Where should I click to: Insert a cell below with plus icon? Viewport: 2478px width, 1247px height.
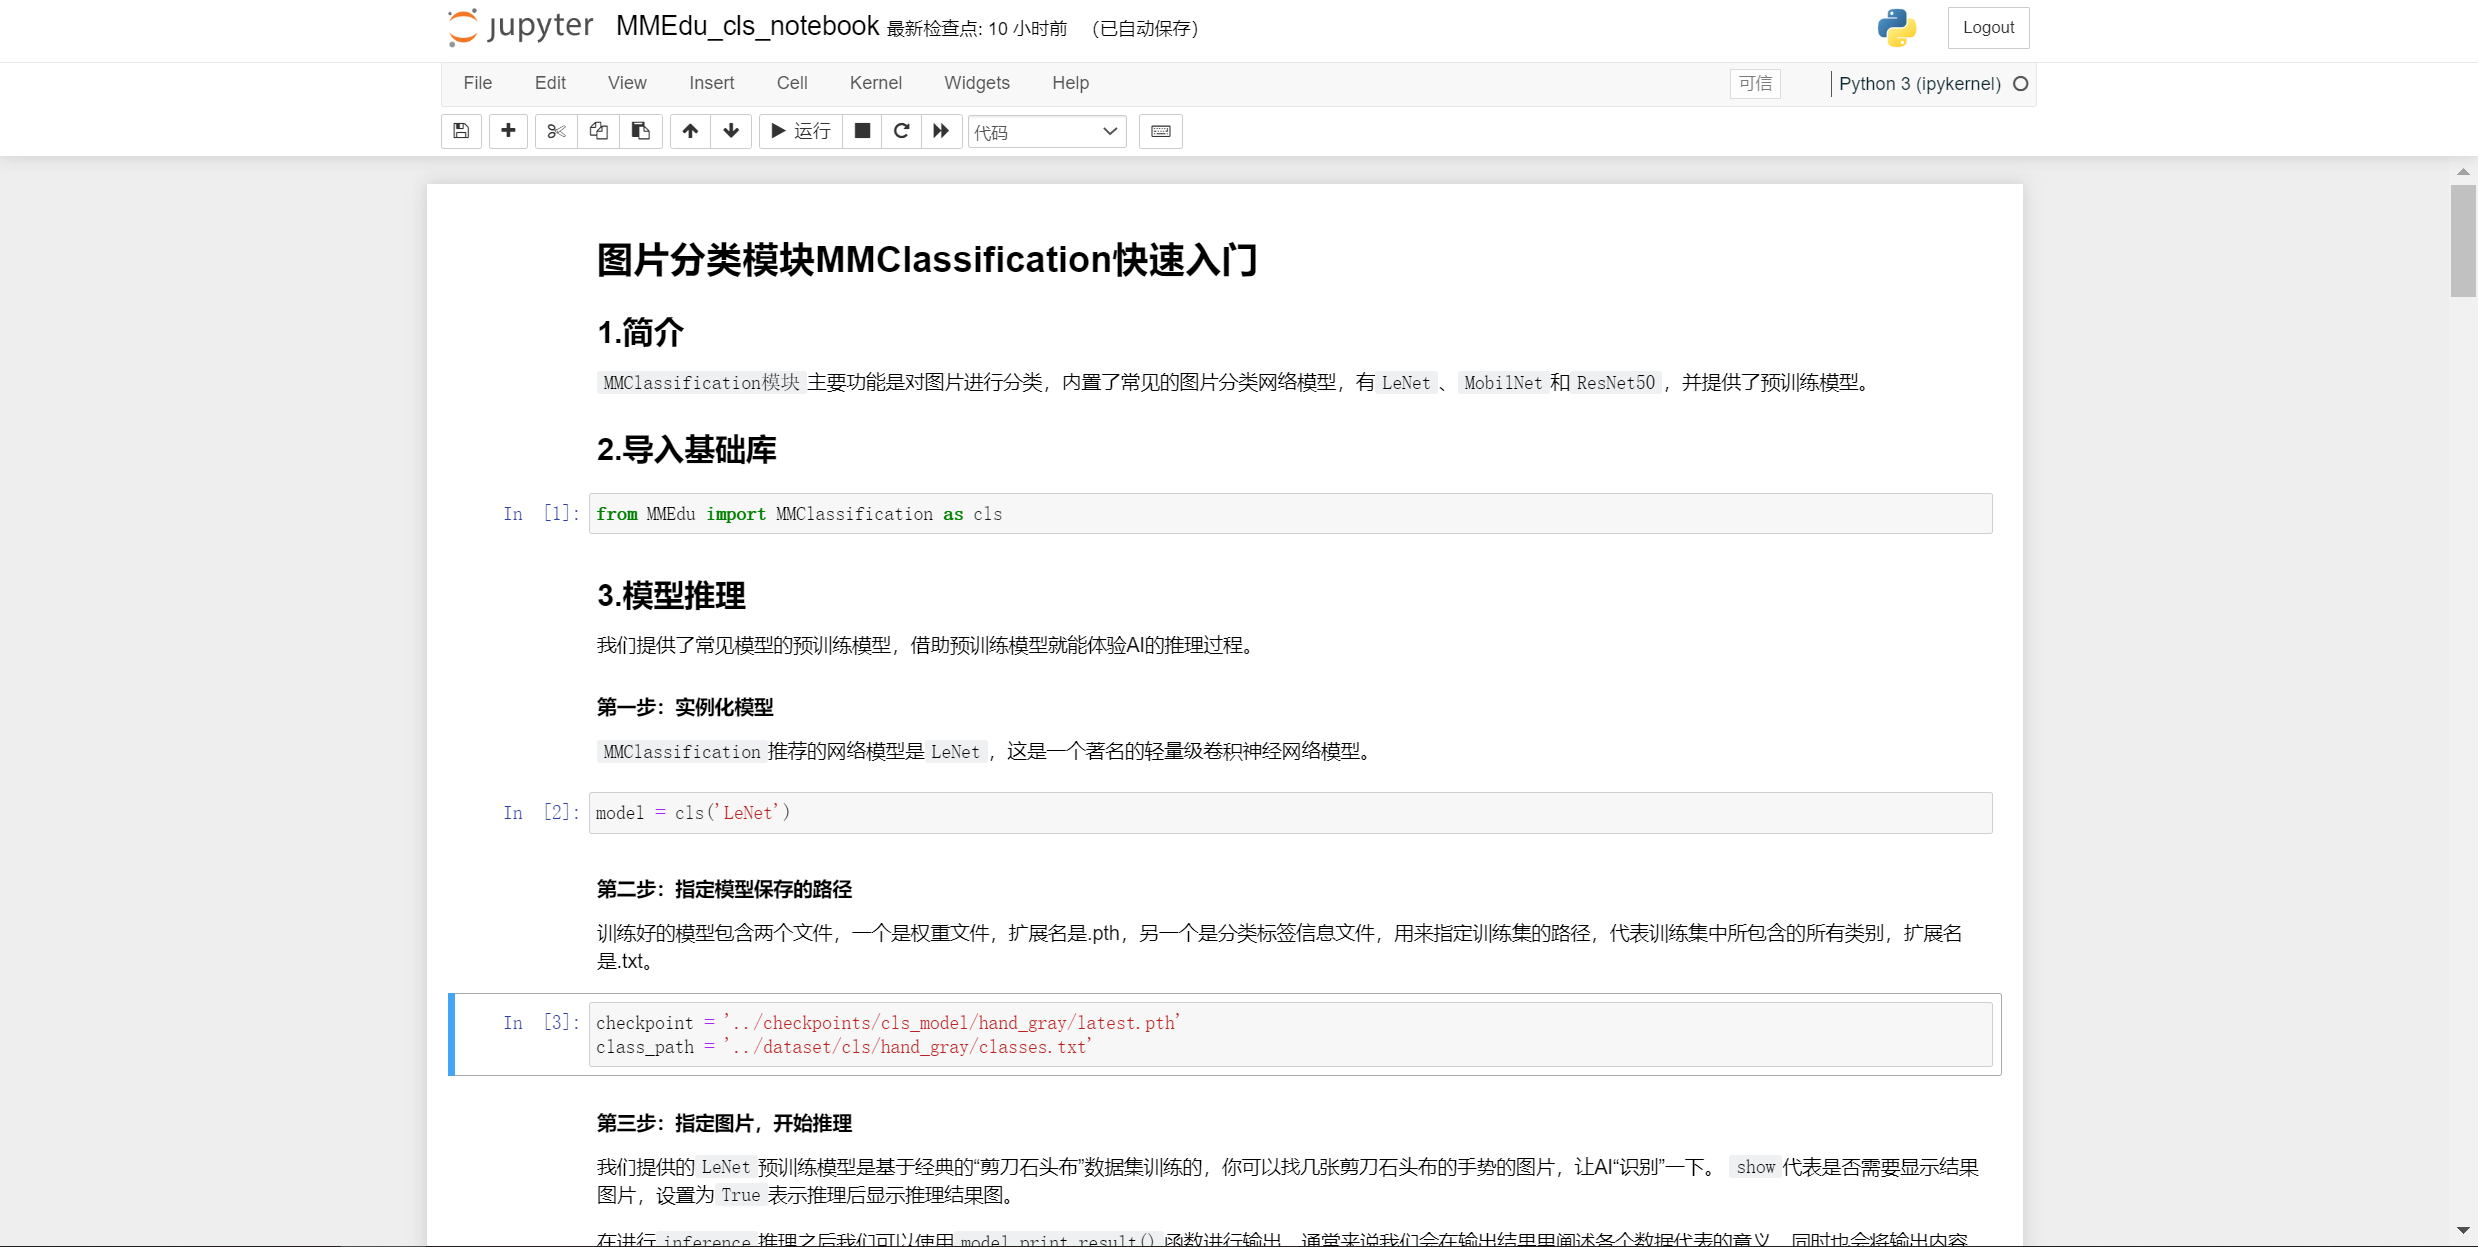(508, 131)
